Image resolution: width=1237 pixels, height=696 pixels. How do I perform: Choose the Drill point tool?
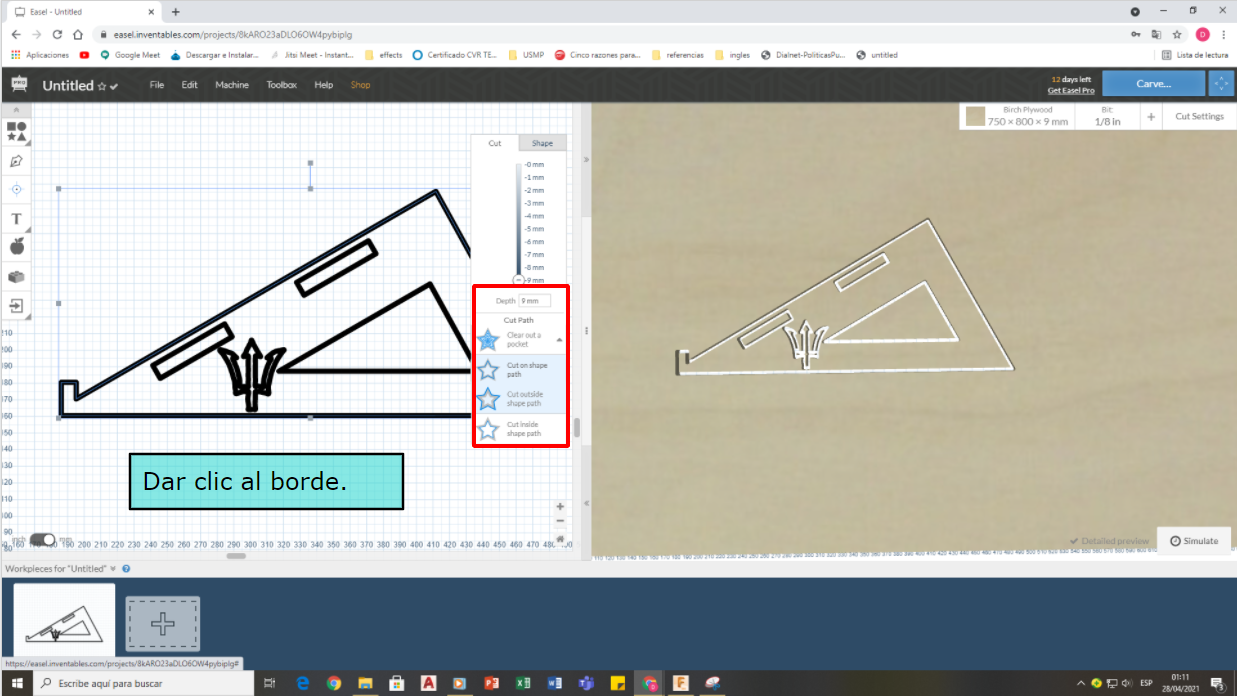[16, 189]
